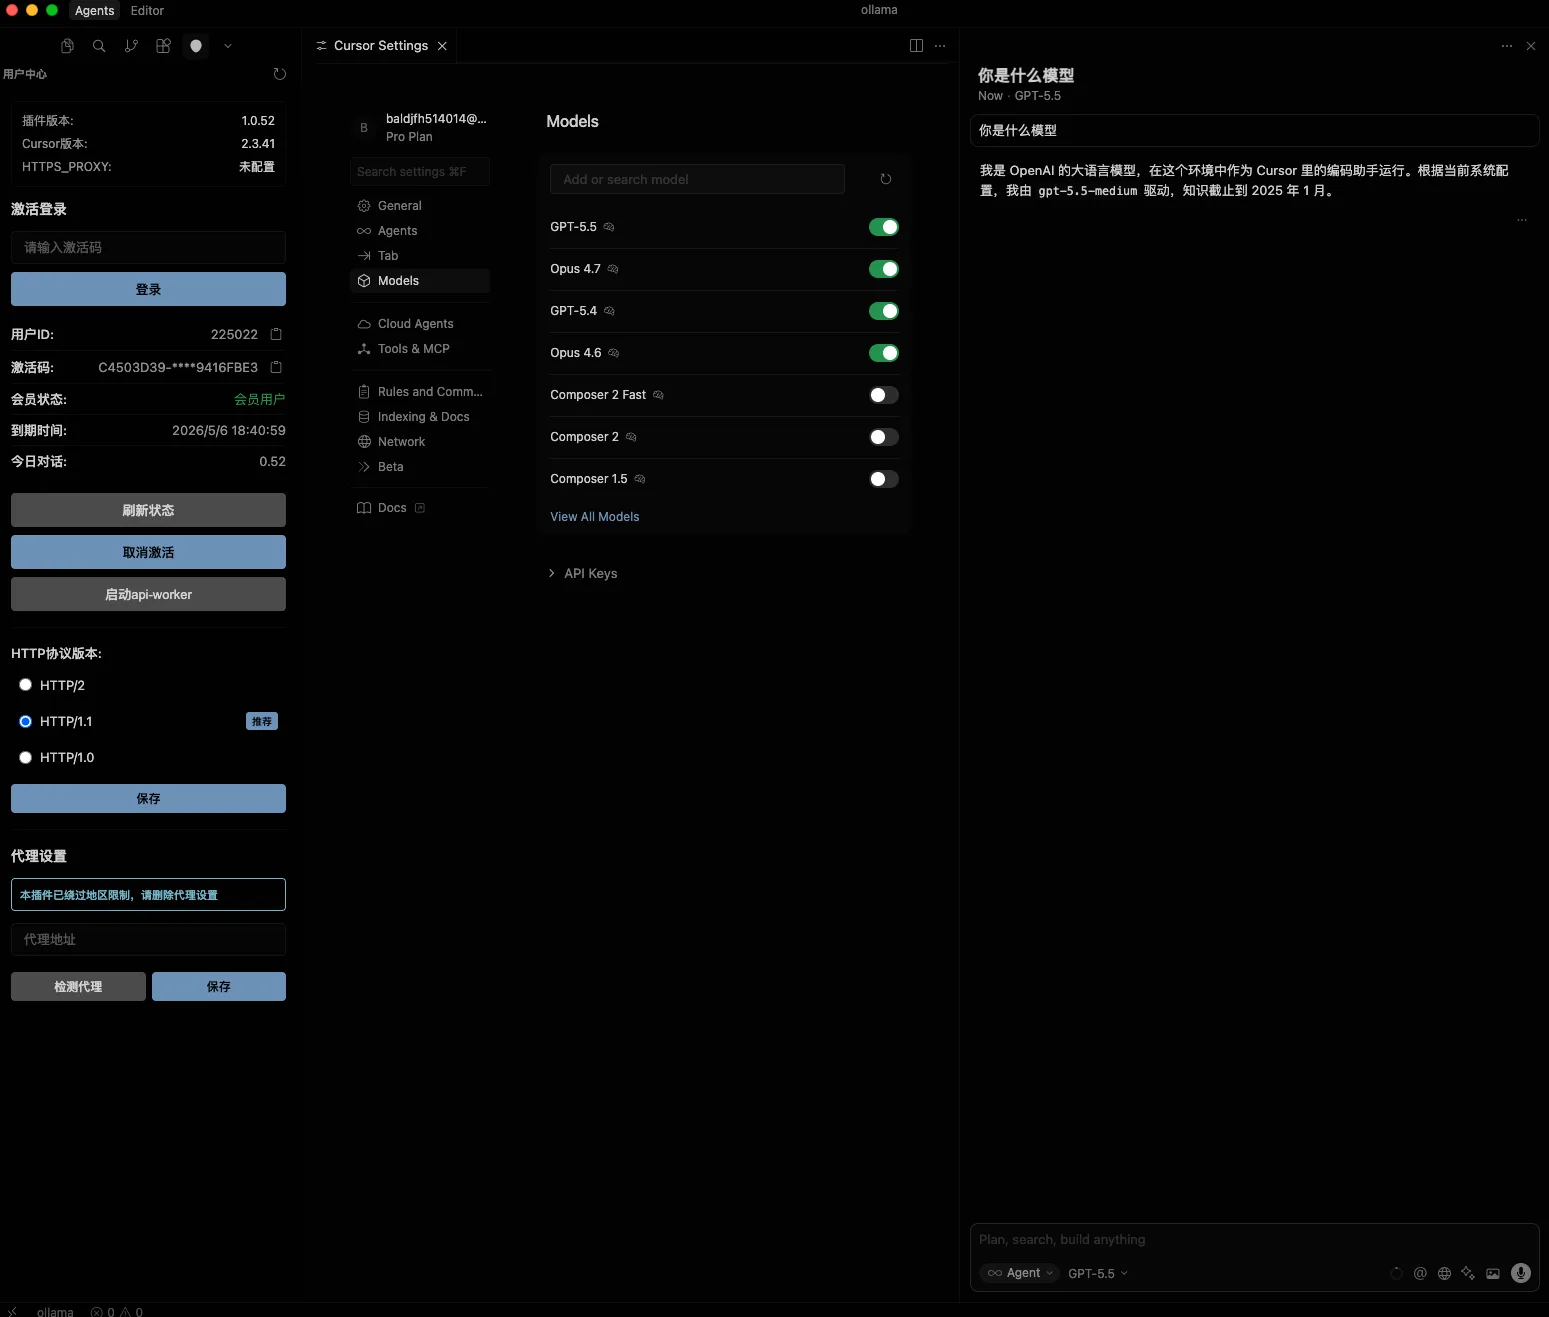Click the 代理地址 input field
Image resolution: width=1549 pixels, height=1317 pixels.
click(148, 939)
